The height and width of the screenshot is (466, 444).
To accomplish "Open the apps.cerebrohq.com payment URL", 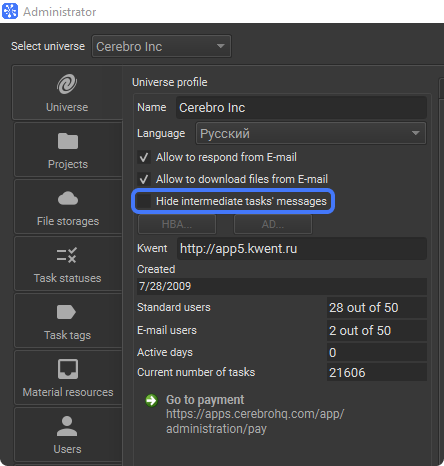I will click(255, 421).
